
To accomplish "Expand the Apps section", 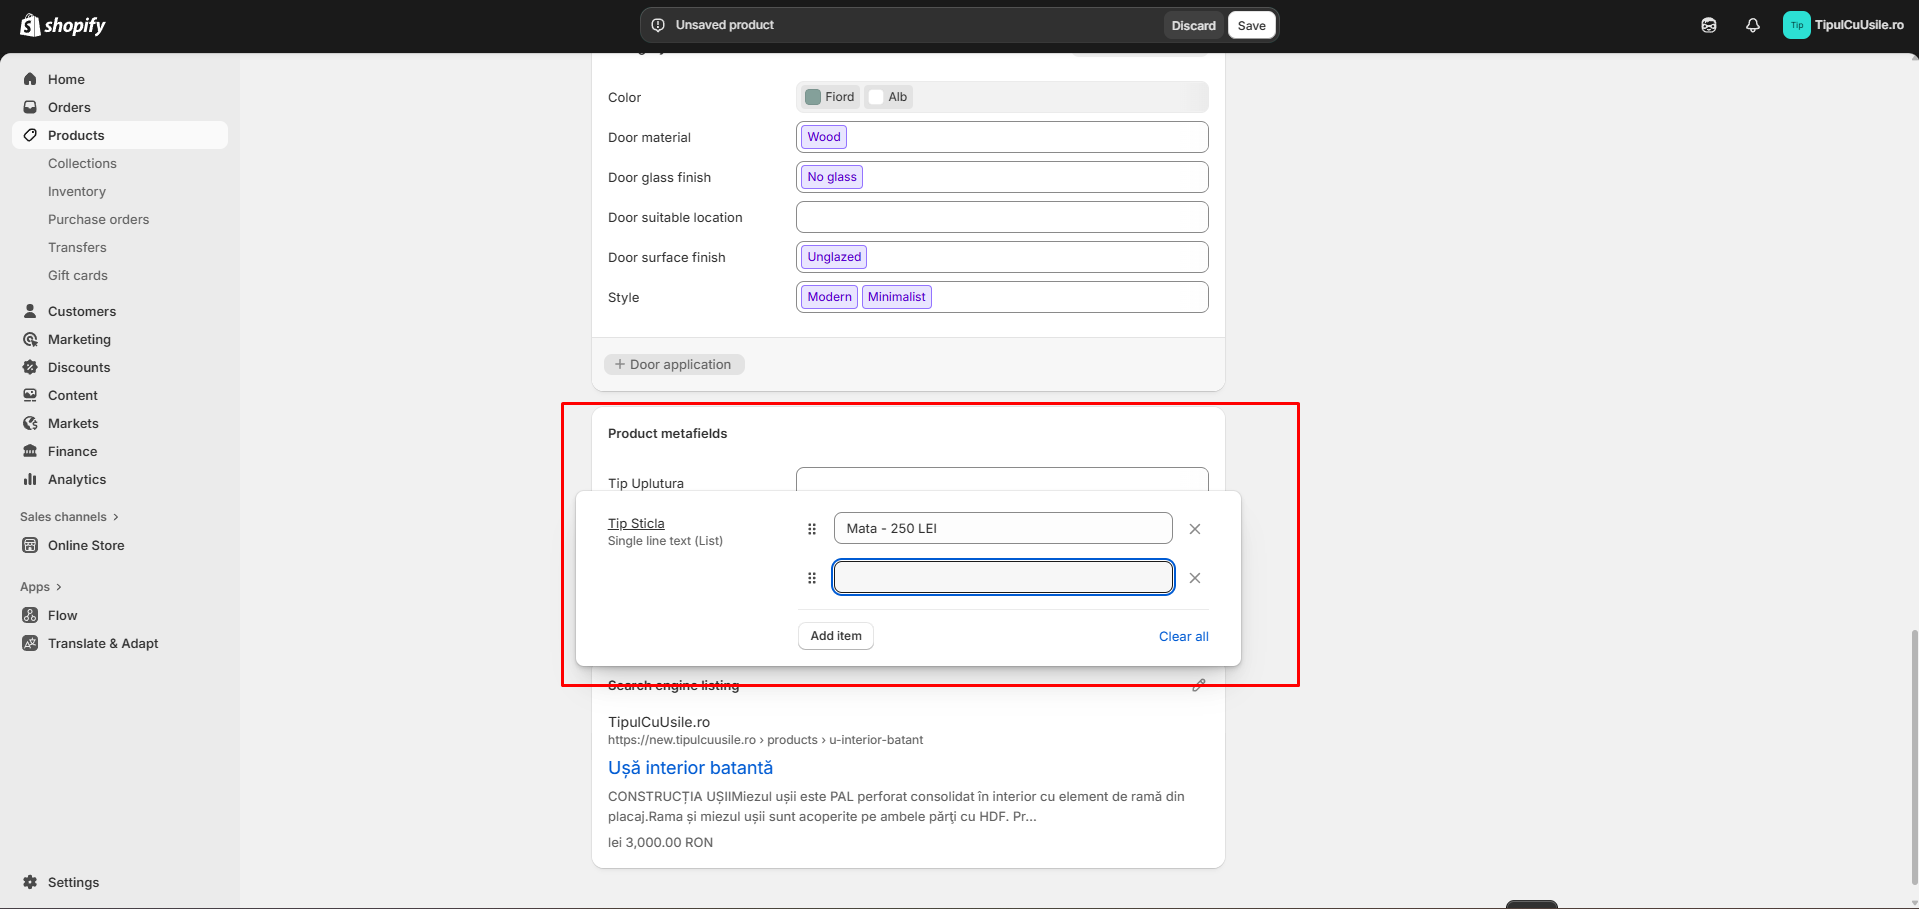I will tap(41, 587).
